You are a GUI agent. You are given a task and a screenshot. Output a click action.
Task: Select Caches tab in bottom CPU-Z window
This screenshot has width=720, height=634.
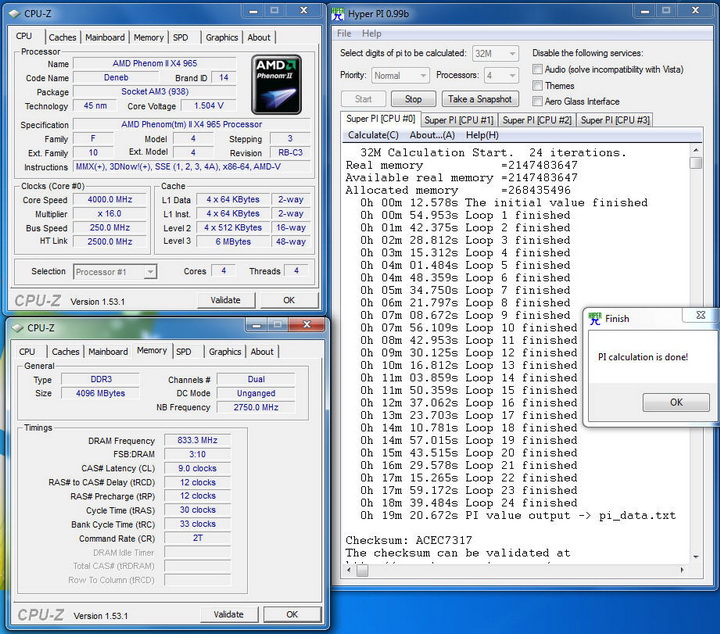(x=65, y=352)
